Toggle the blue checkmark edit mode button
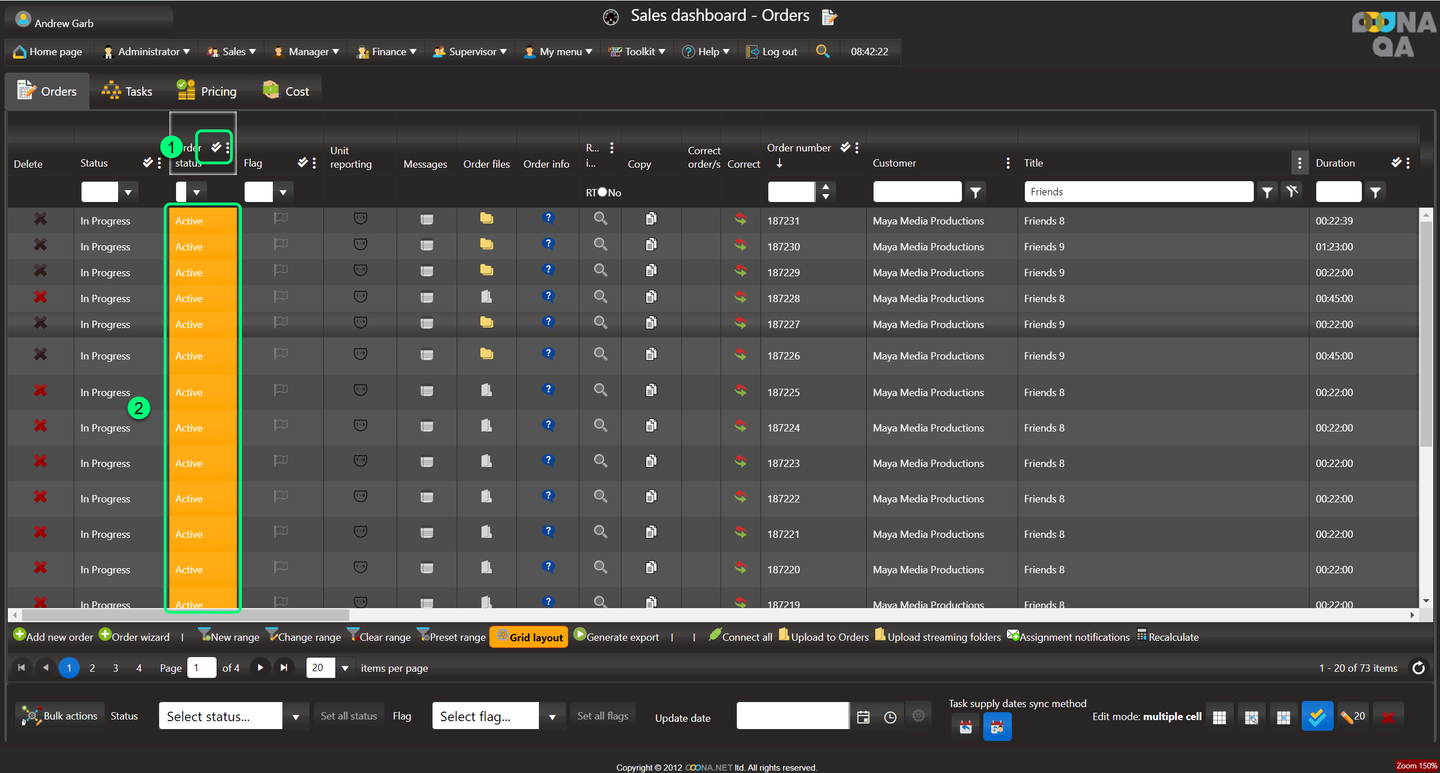The height and width of the screenshot is (773, 1440). (1317, 716)
